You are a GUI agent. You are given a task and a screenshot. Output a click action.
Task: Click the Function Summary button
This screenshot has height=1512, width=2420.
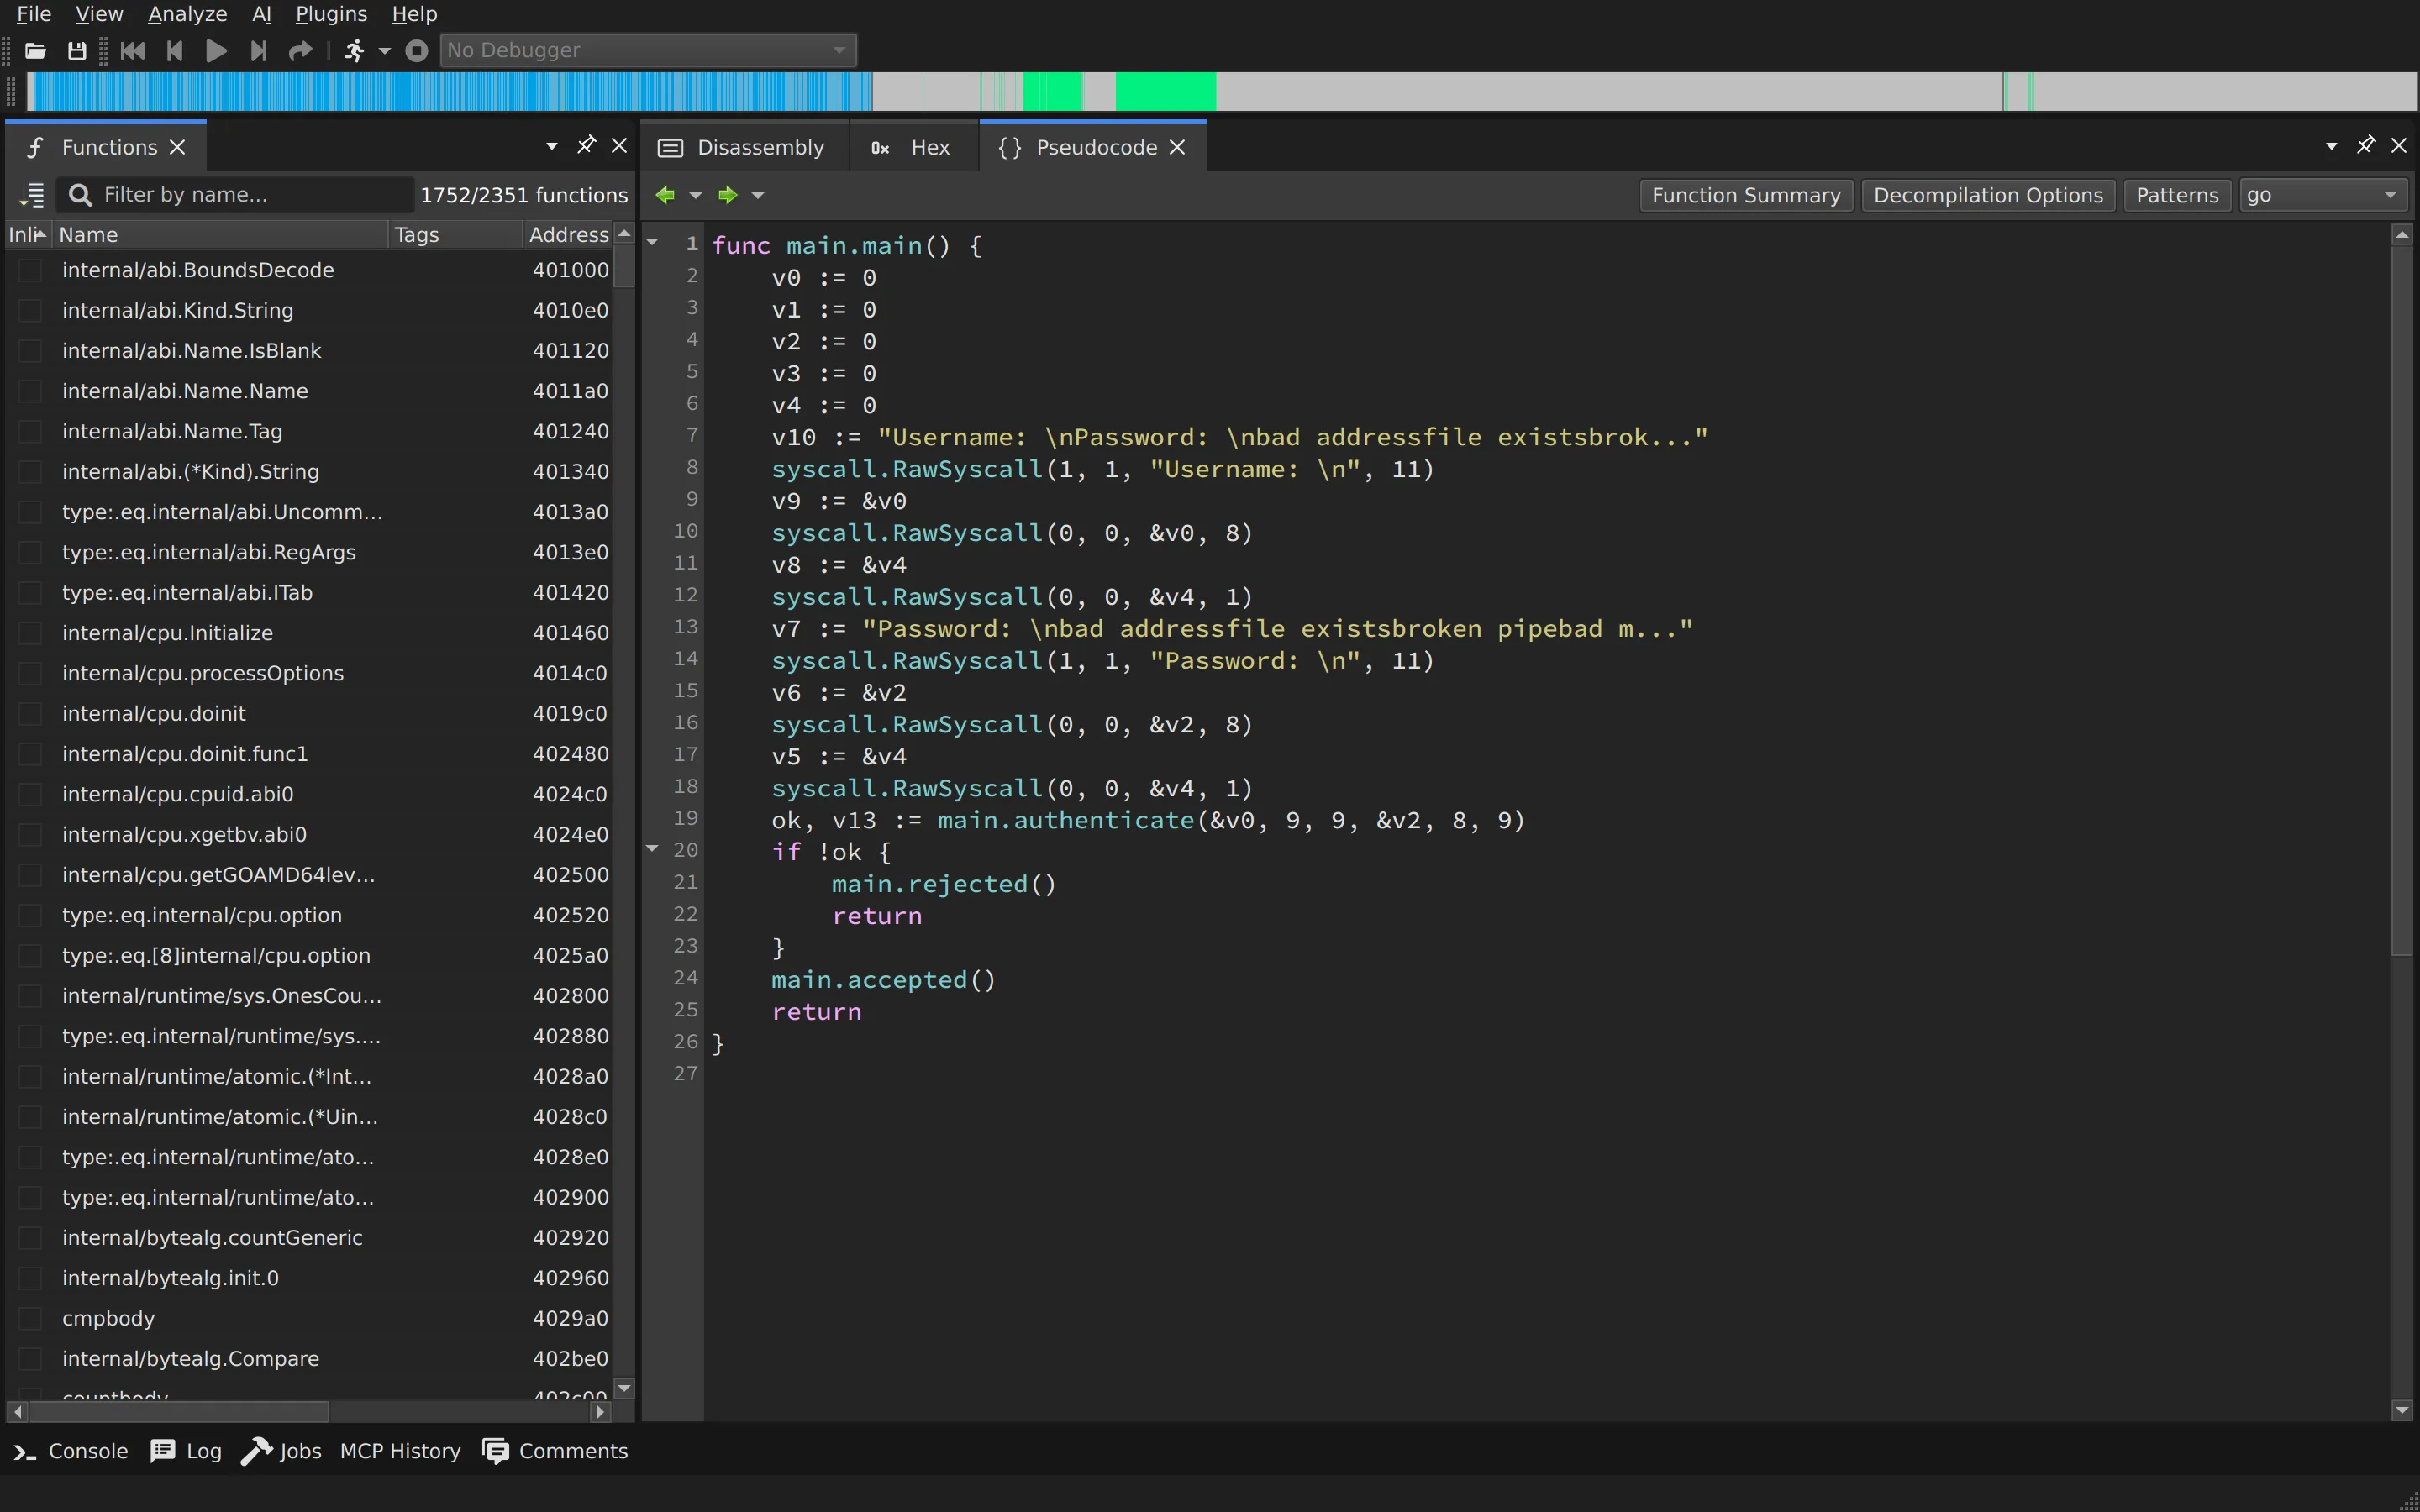tap(1746, 195)
